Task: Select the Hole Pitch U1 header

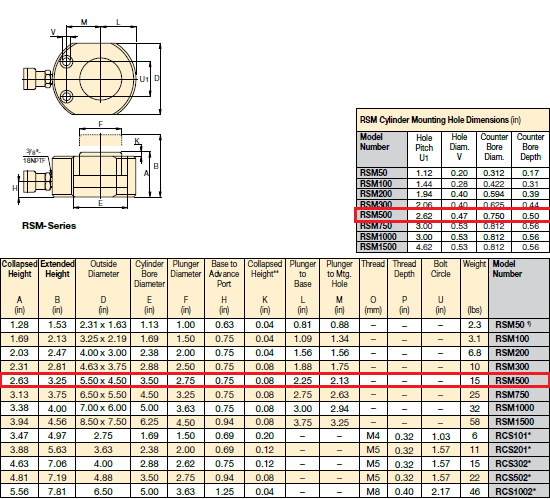Action: pos(424,148)
